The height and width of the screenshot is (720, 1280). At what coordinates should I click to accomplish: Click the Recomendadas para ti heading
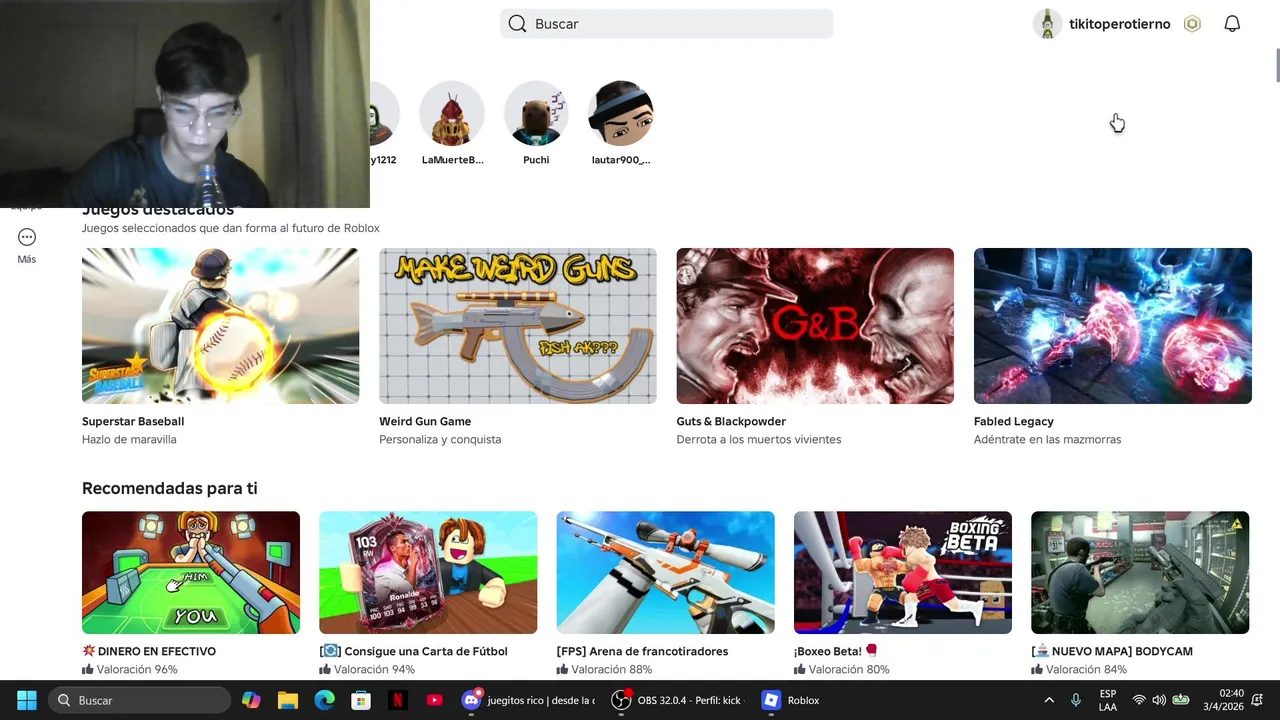(x=170, y=488)
